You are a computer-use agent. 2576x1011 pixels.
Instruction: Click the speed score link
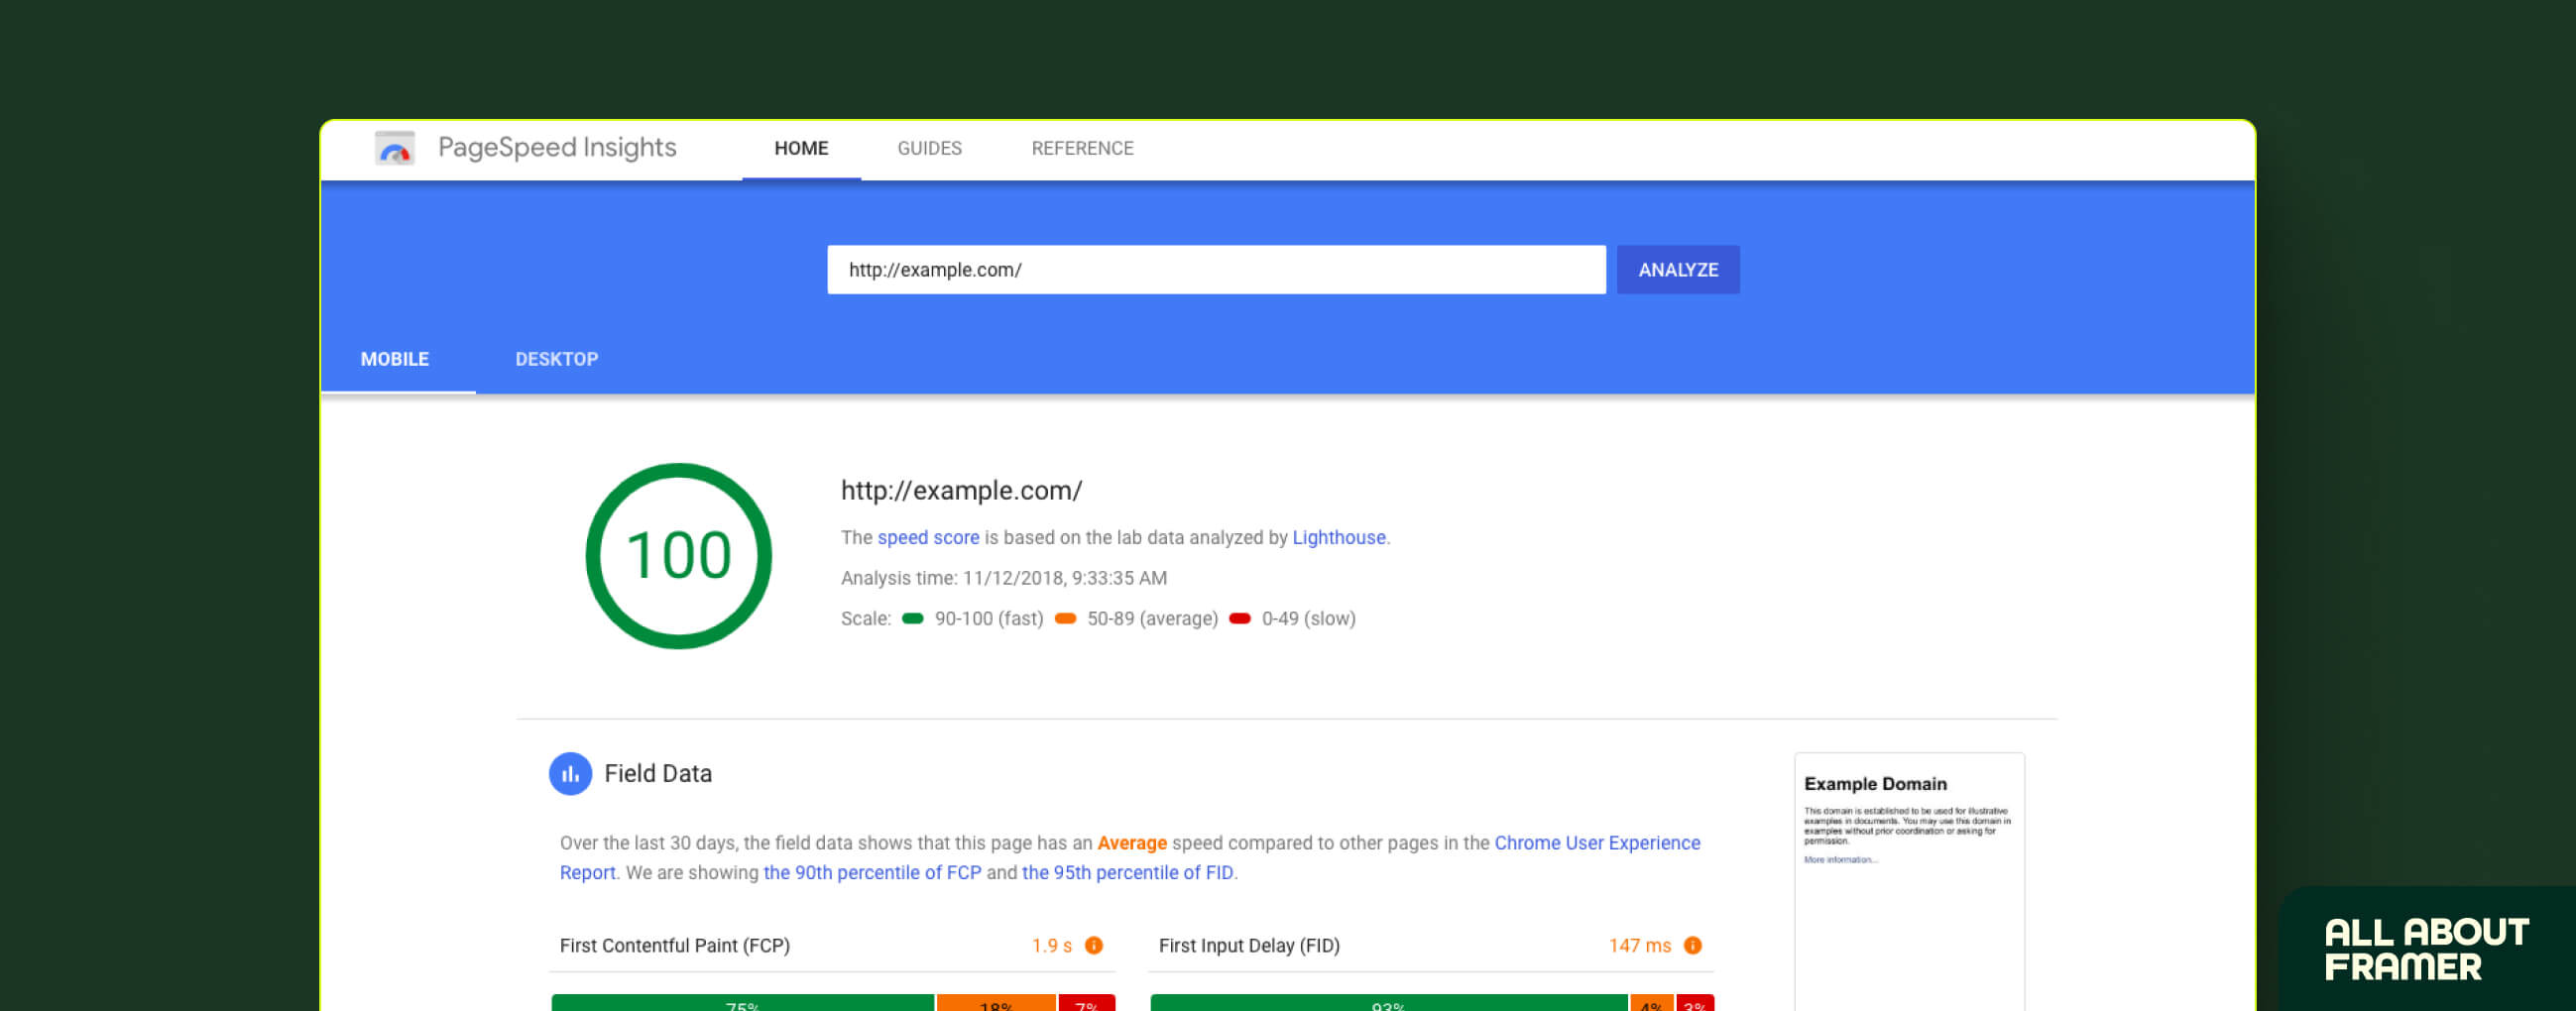click(x=928, y=537)
